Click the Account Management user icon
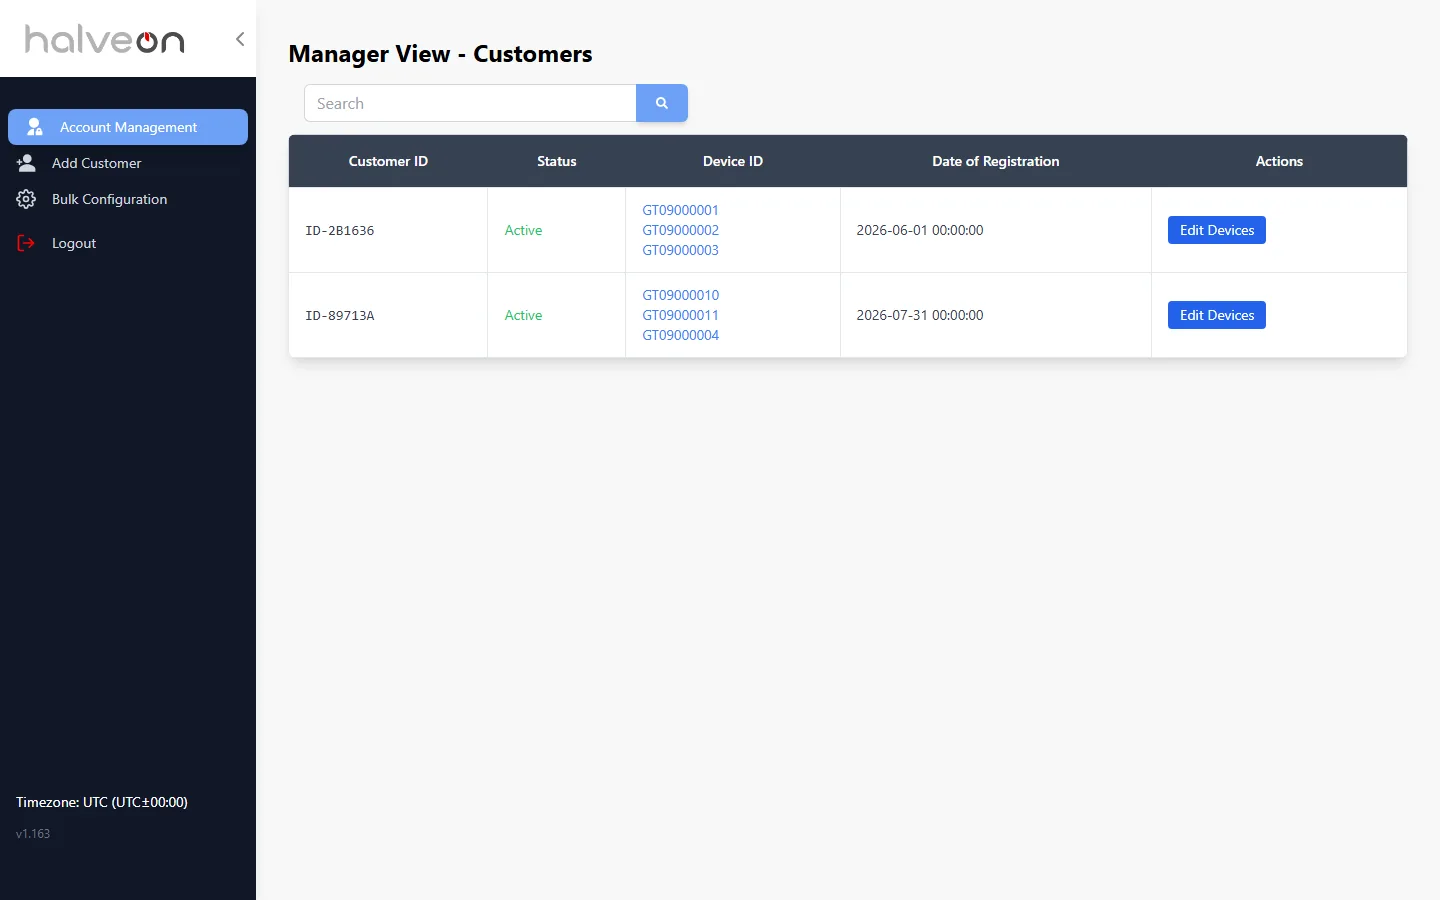Viewport: 1440px width, 900px height. coord(35,127)
